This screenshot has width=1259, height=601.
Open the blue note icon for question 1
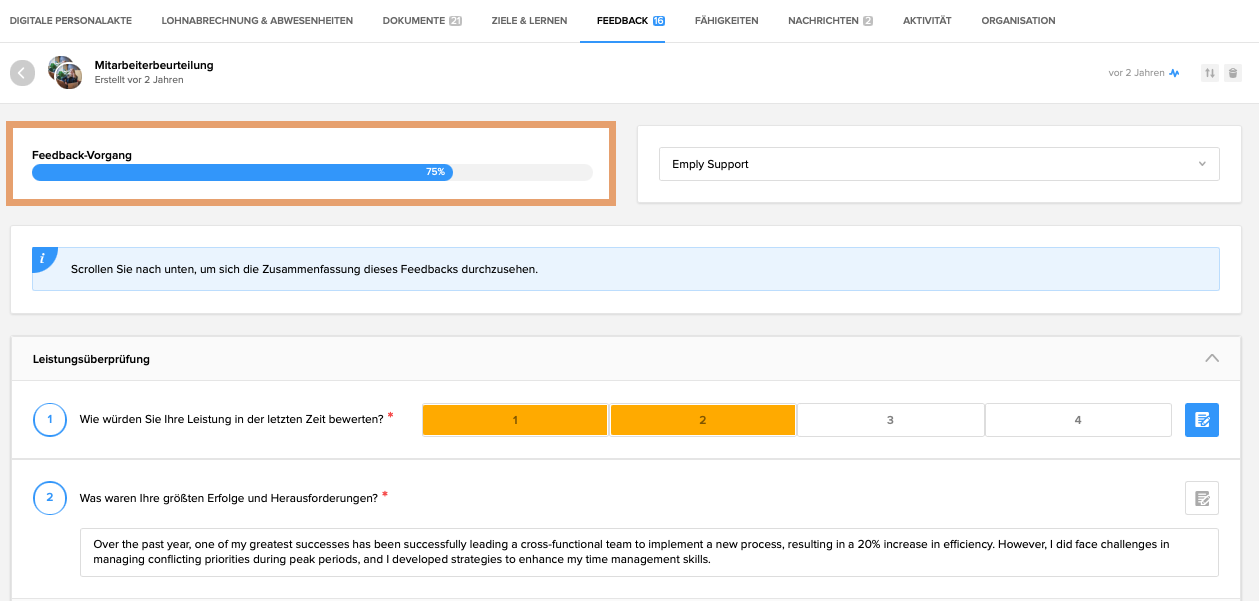click(x=1201, y=420)
